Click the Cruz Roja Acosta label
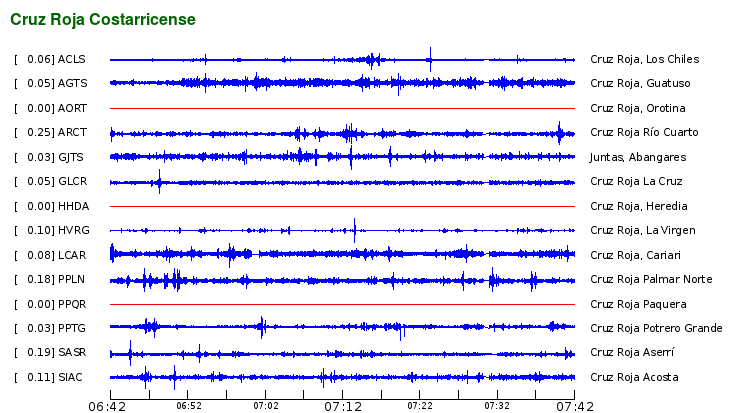740x413 pixels. pos(634,377)
